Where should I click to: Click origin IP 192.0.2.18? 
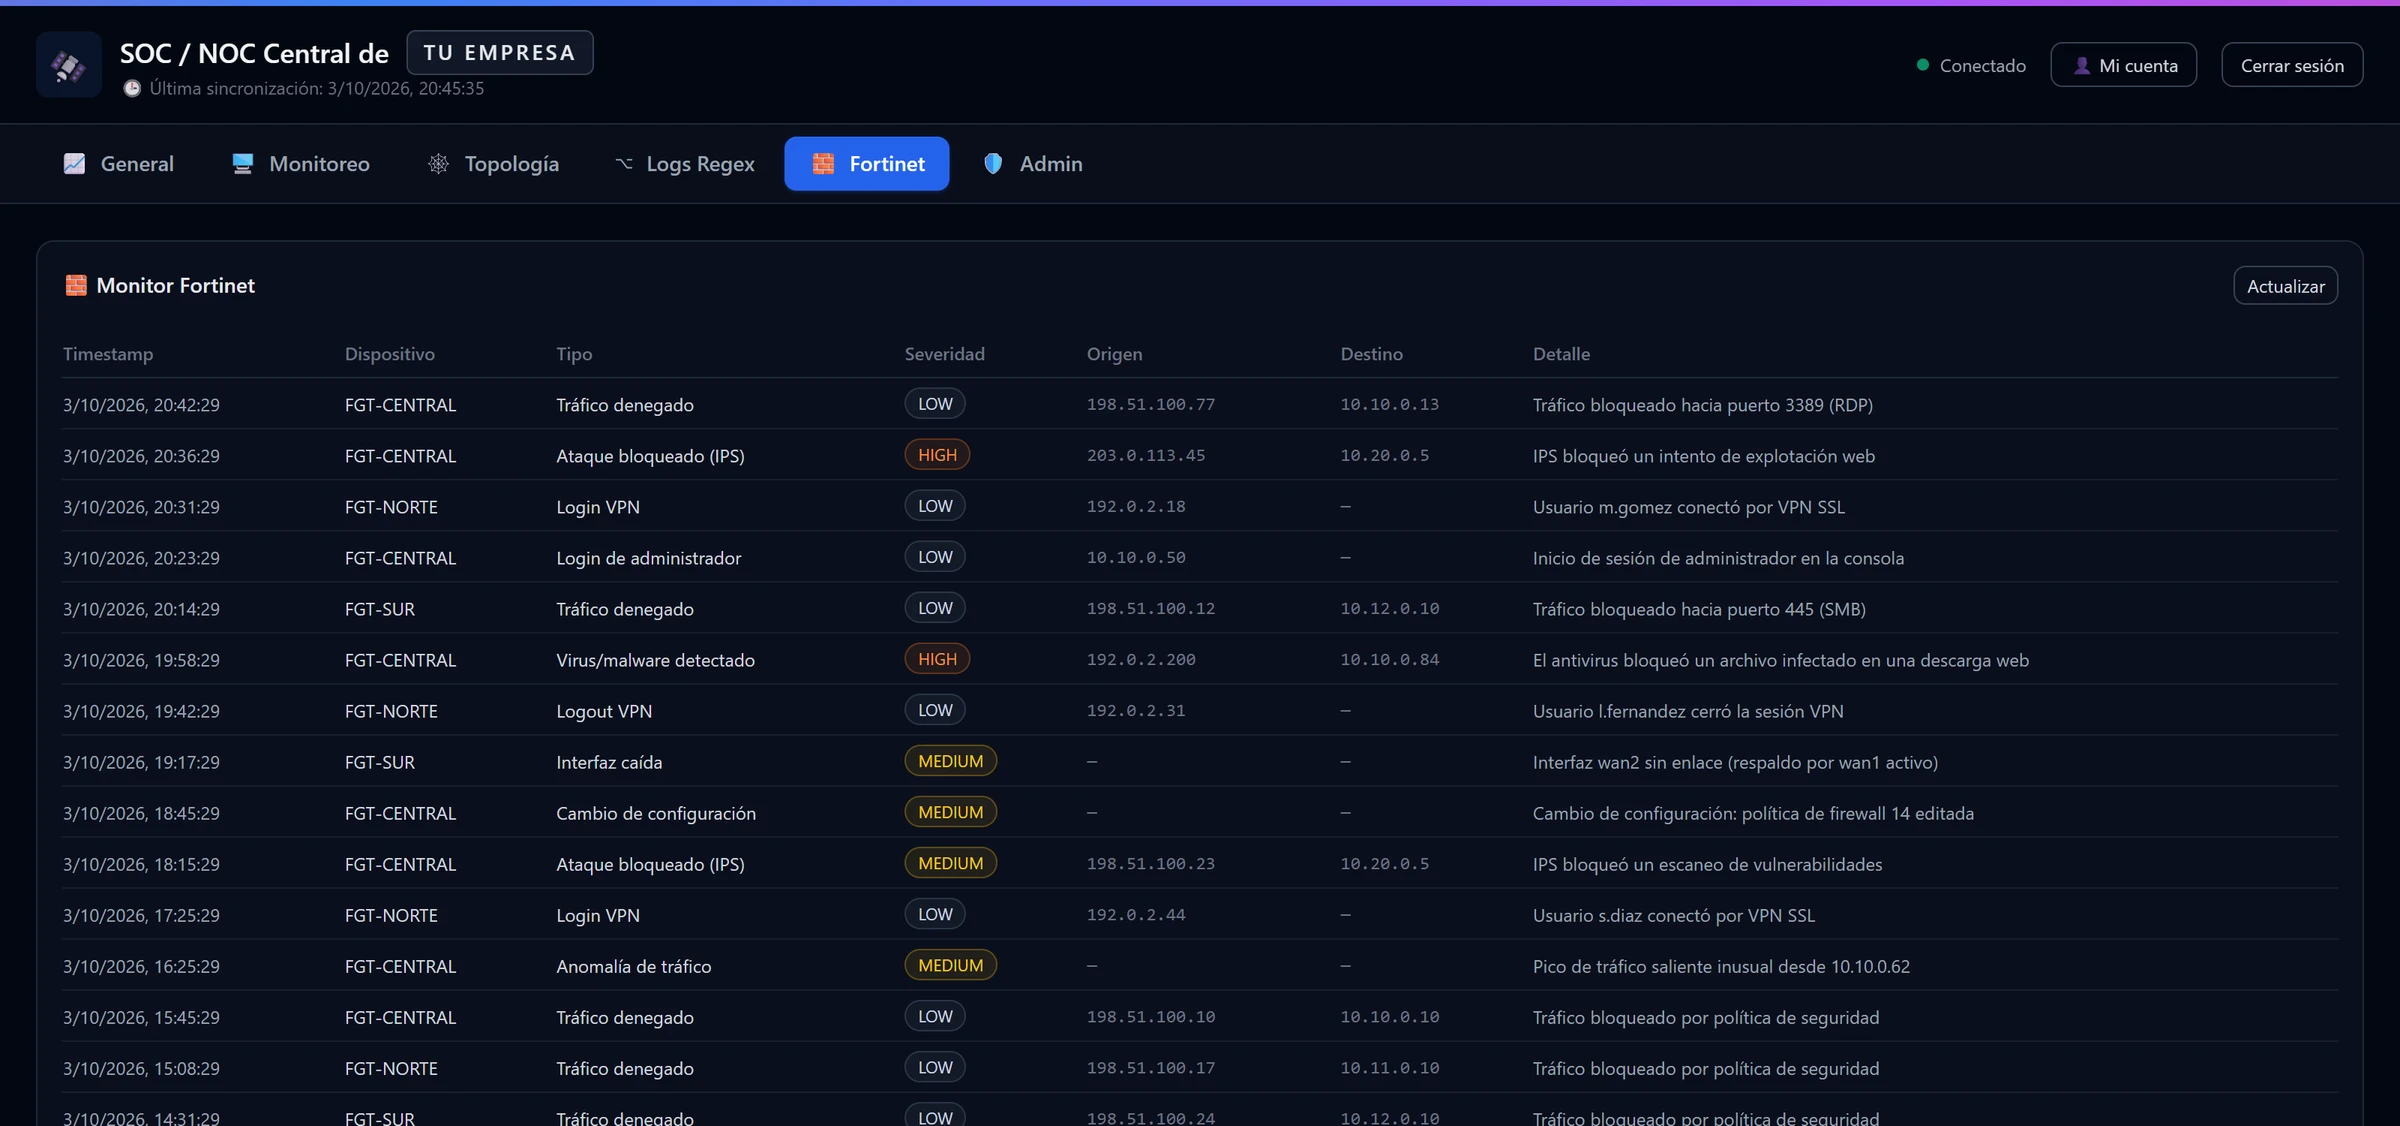pos(1136,506)
